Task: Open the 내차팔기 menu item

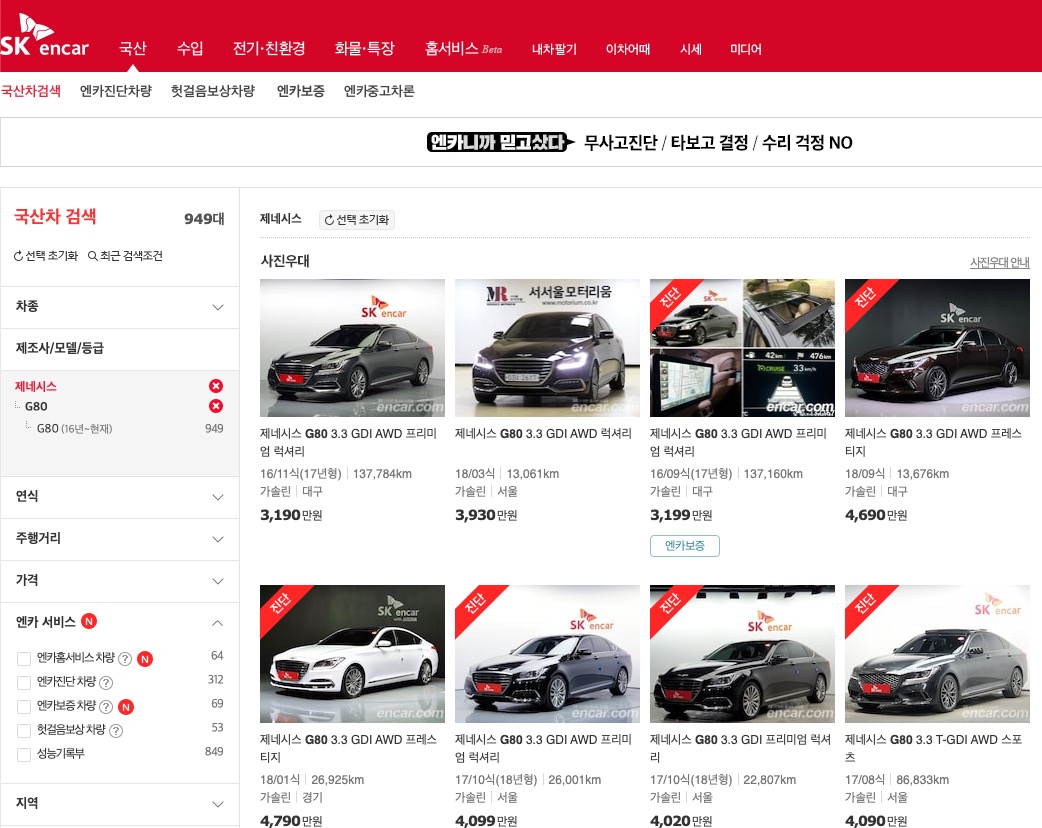Action: pyautogui.click(x=554, y=49)
